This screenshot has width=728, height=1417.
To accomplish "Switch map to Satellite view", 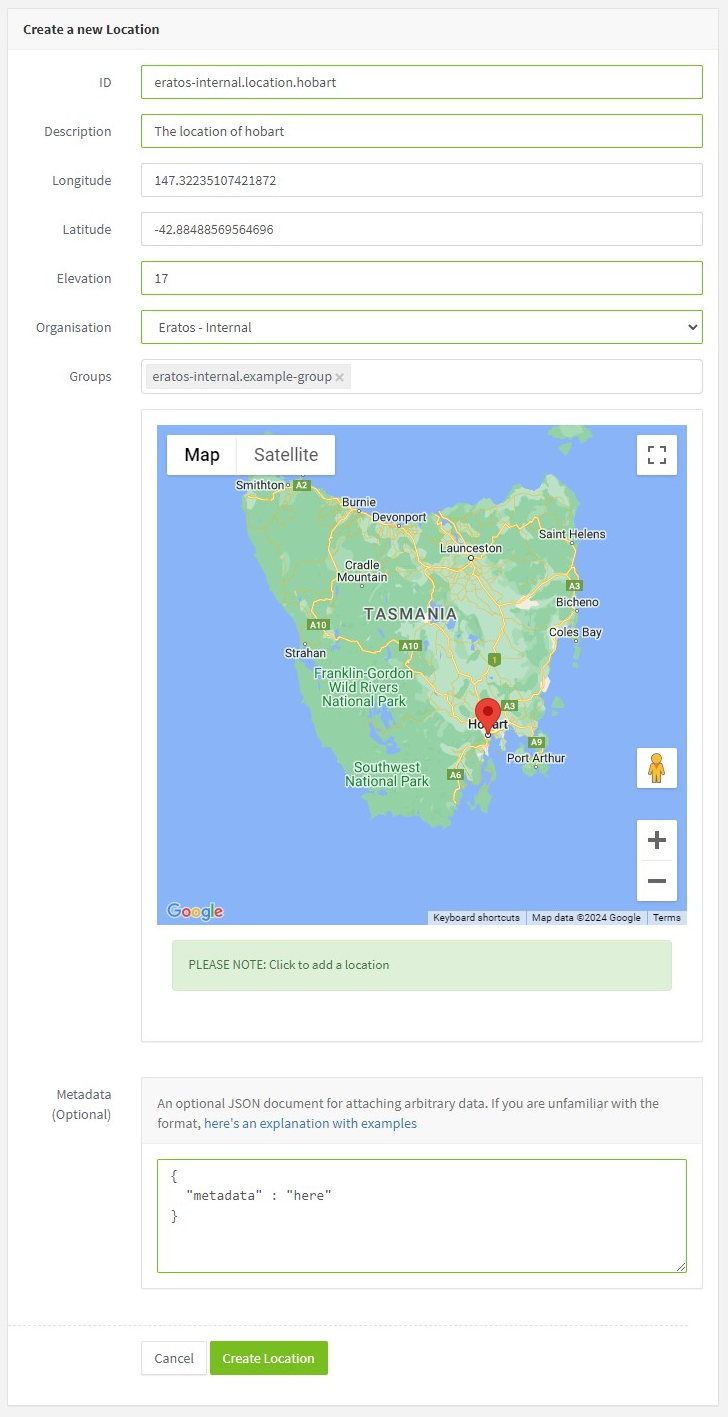I will [286, 455].
